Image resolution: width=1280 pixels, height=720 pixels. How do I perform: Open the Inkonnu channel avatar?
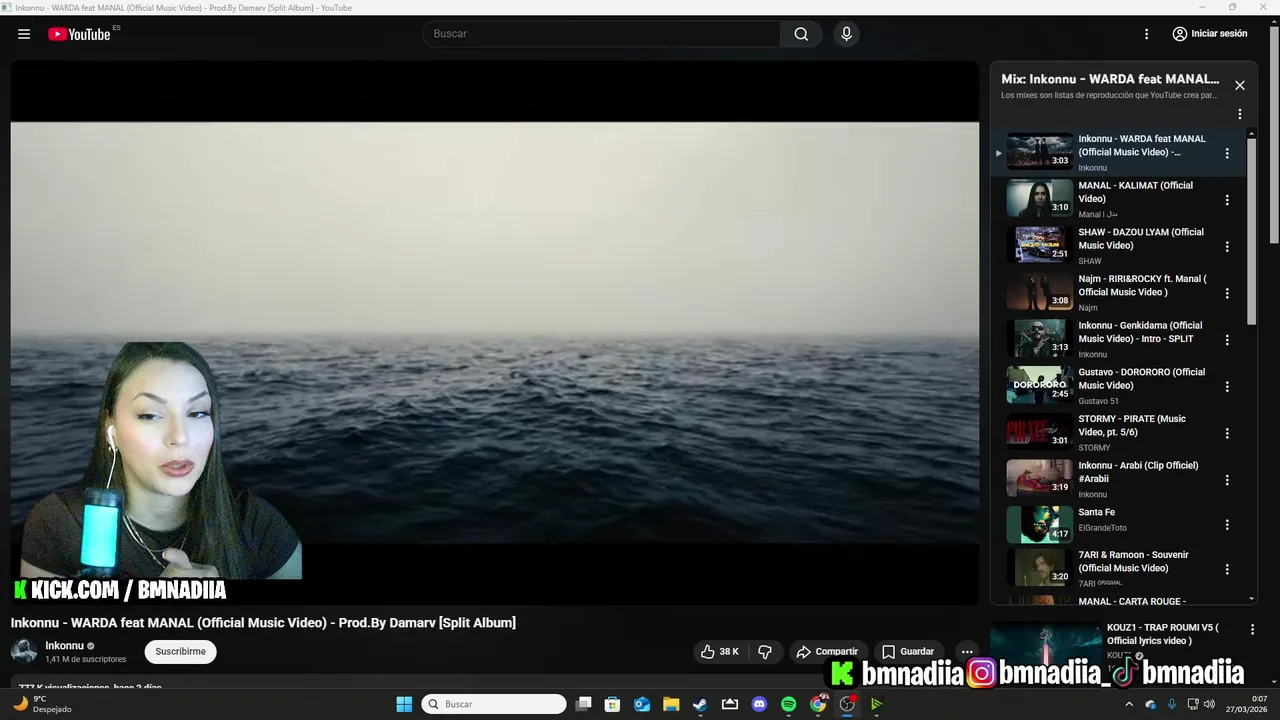pos(24,652)
